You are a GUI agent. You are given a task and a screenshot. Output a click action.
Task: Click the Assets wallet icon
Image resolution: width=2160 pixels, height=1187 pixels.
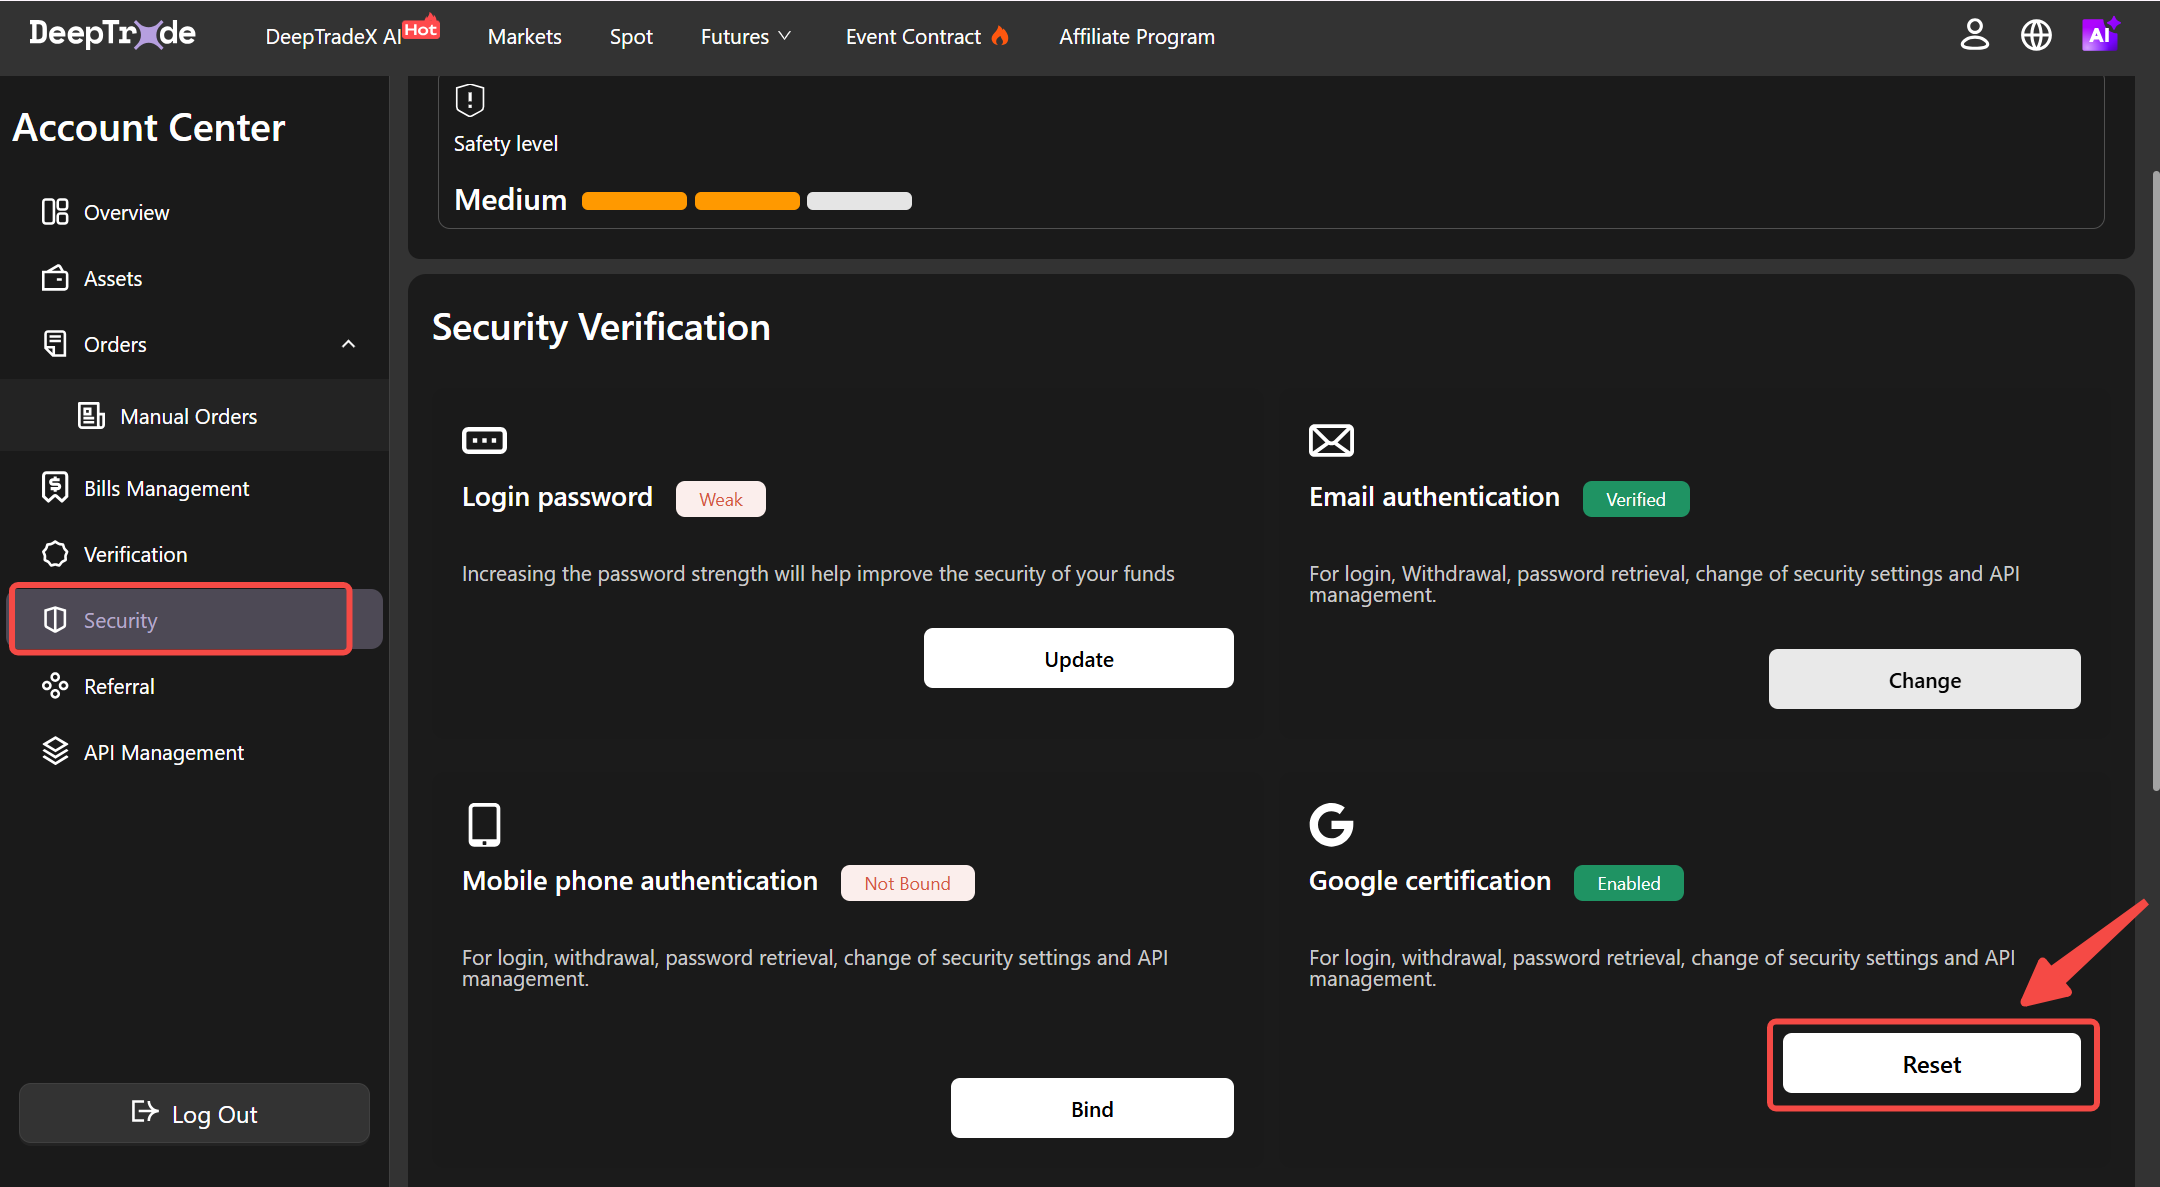55,278
